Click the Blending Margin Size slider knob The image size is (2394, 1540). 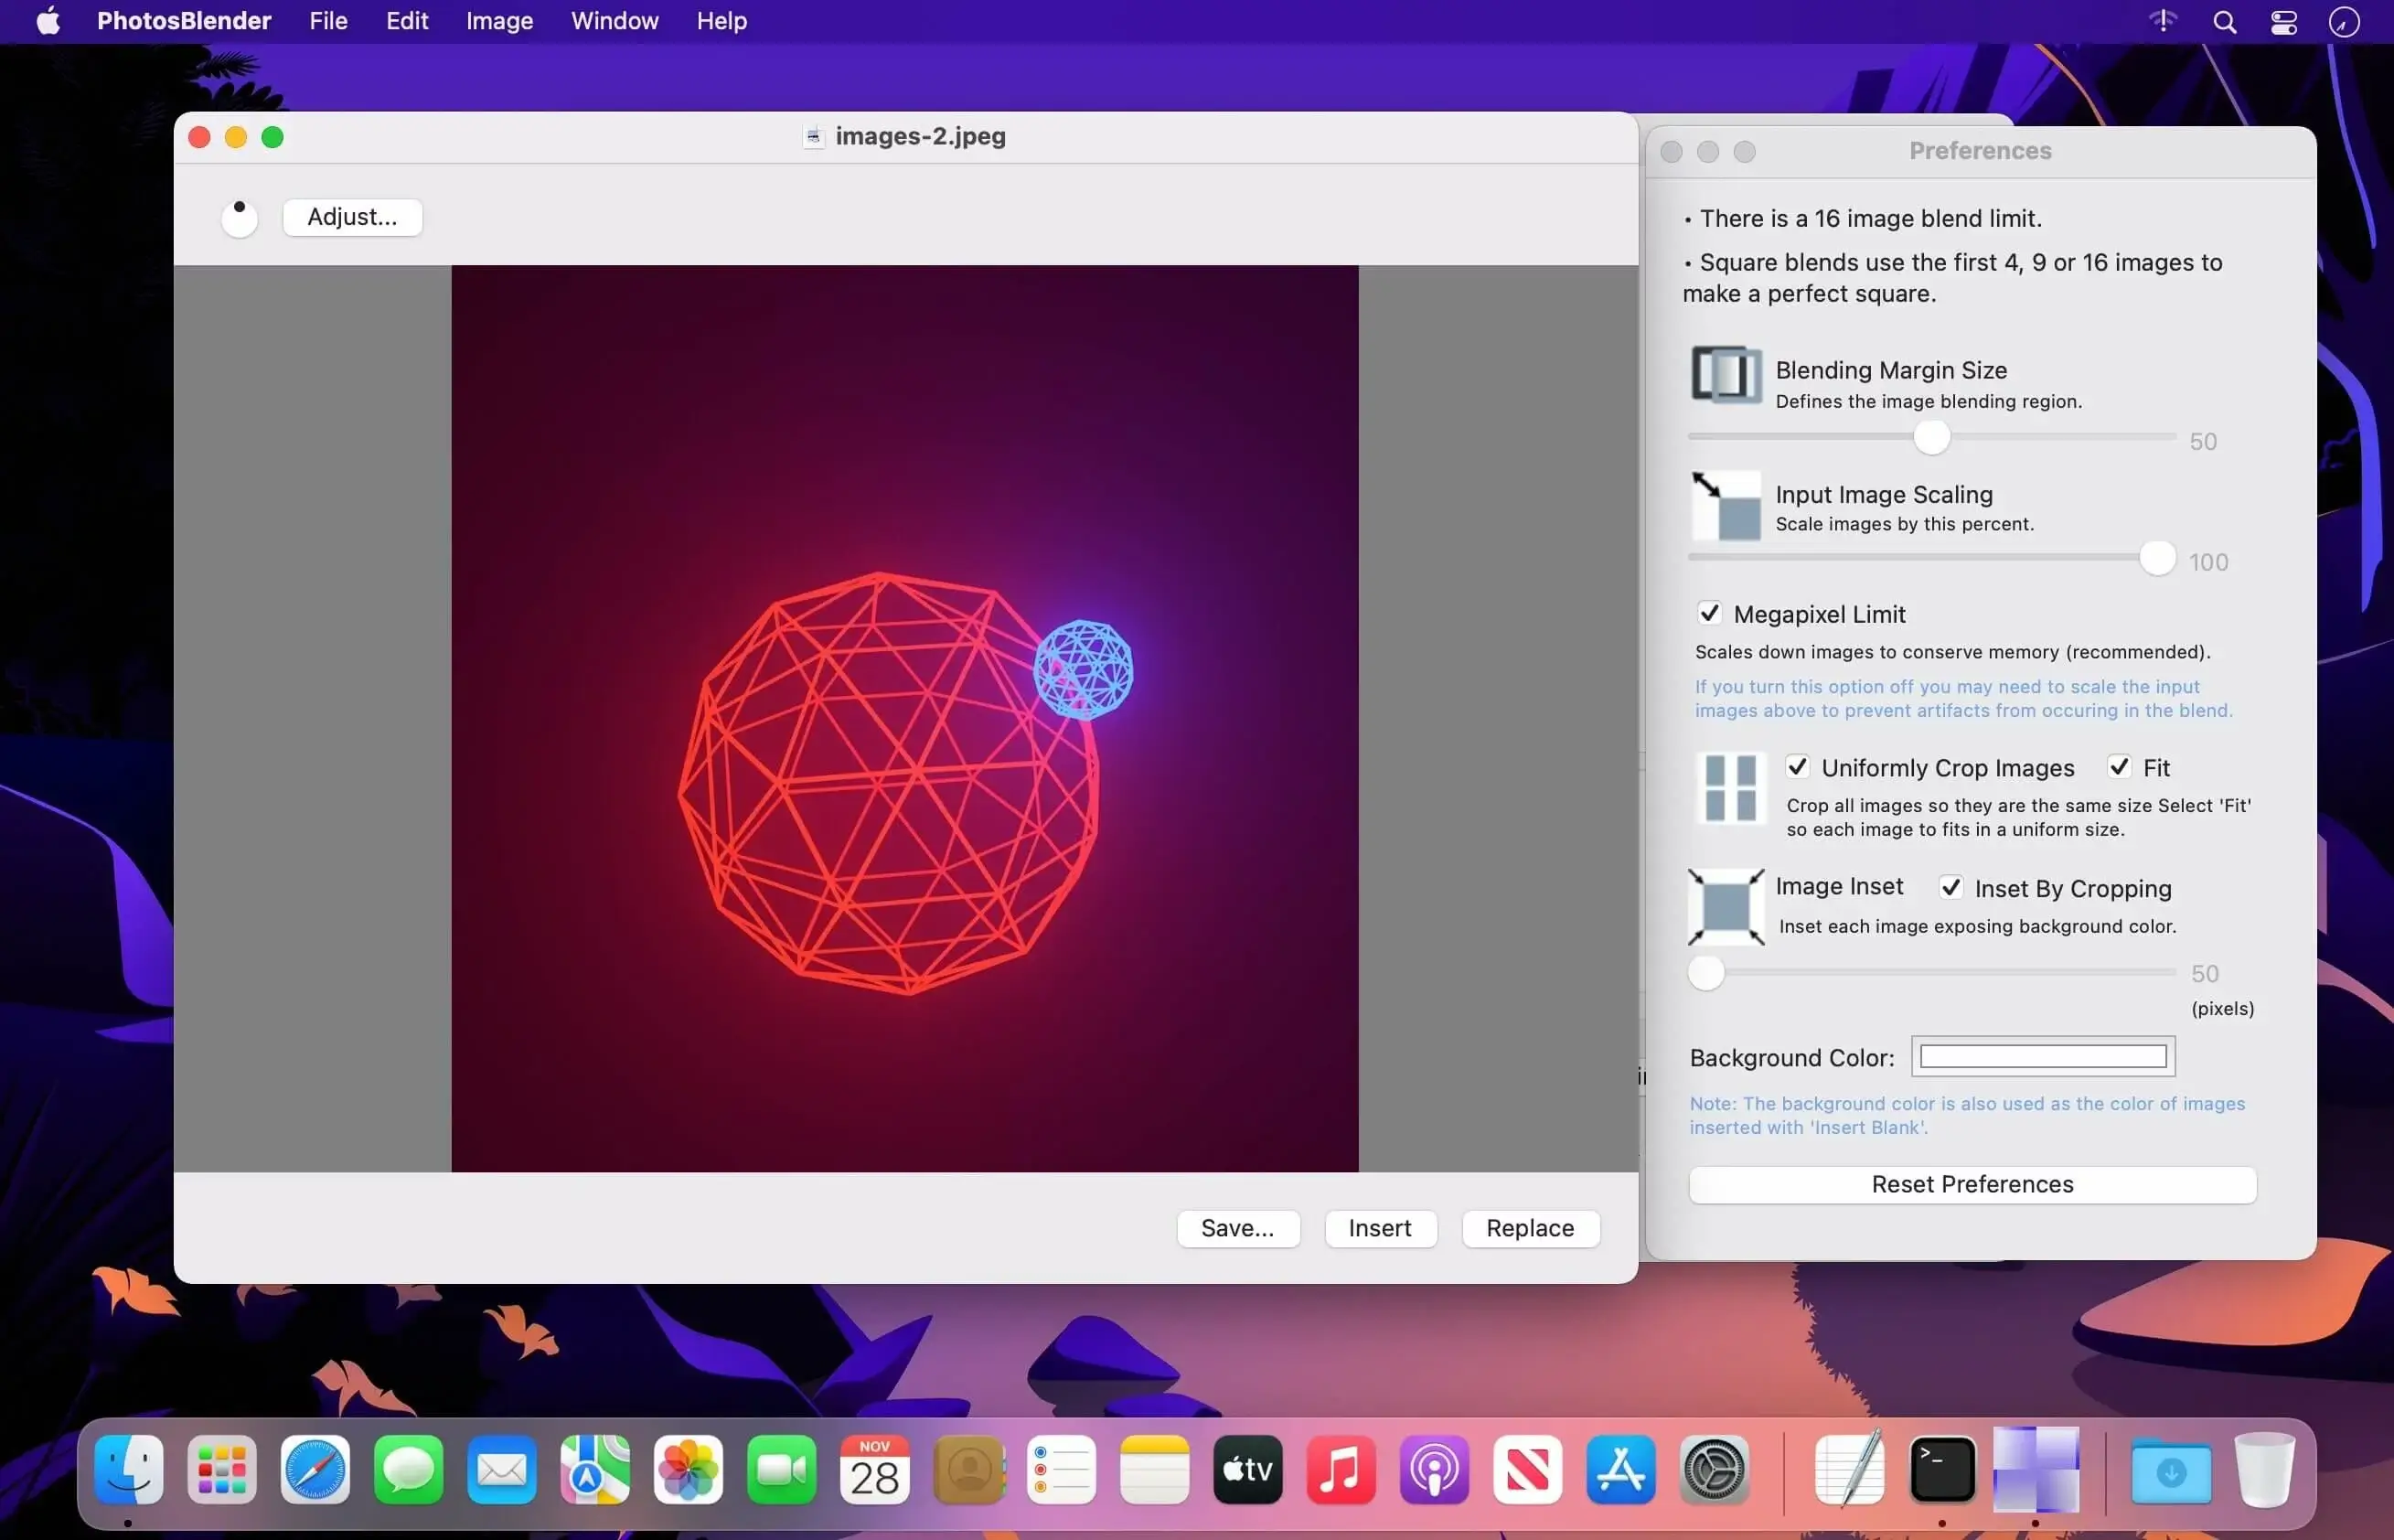pos(1931,437)
